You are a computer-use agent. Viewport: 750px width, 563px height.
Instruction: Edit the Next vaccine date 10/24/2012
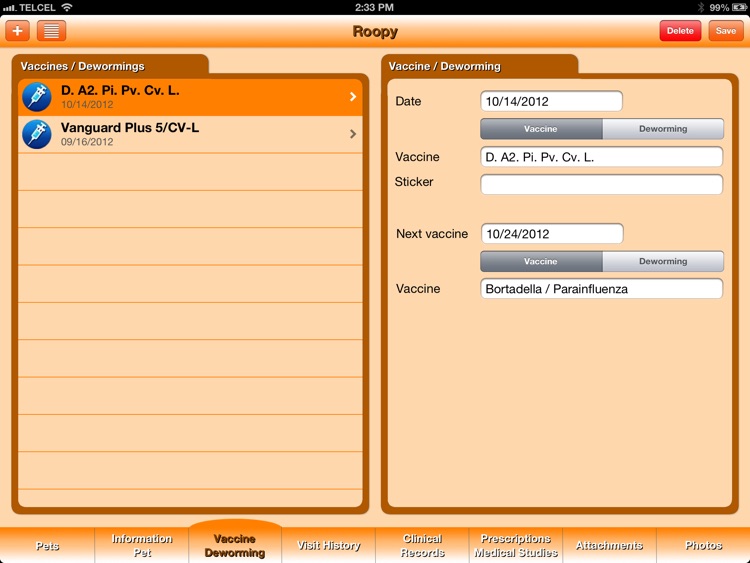552,233
